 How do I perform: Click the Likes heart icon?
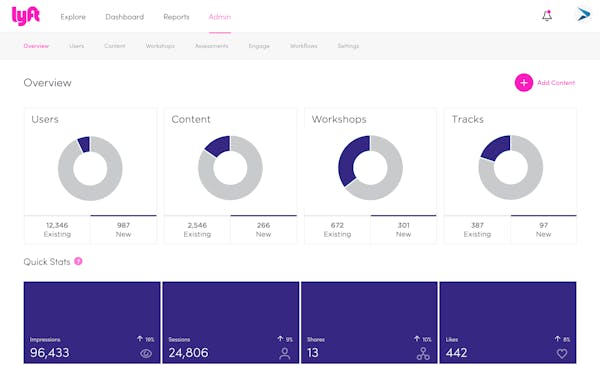coord(562,353)
